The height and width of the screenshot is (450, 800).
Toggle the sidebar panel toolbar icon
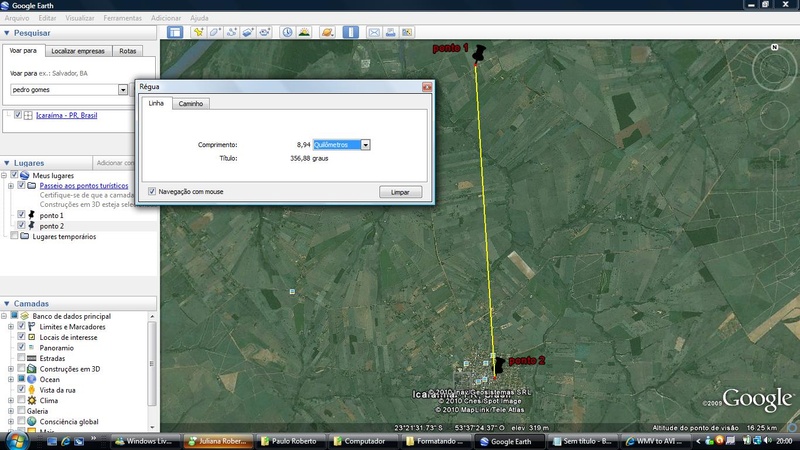point(175,32)
